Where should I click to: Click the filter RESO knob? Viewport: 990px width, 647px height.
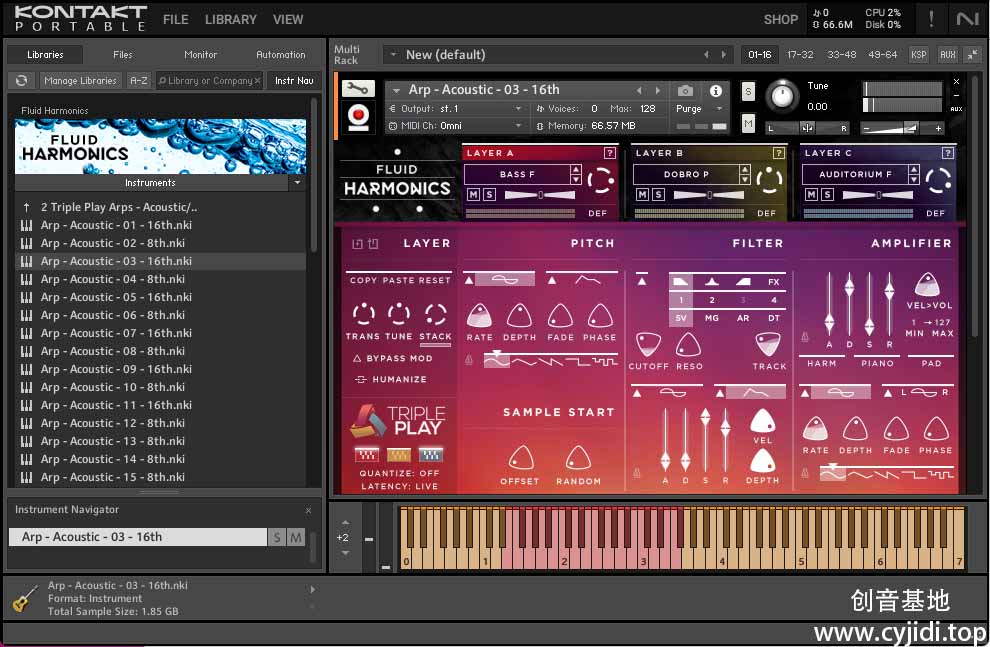(688, 345)
